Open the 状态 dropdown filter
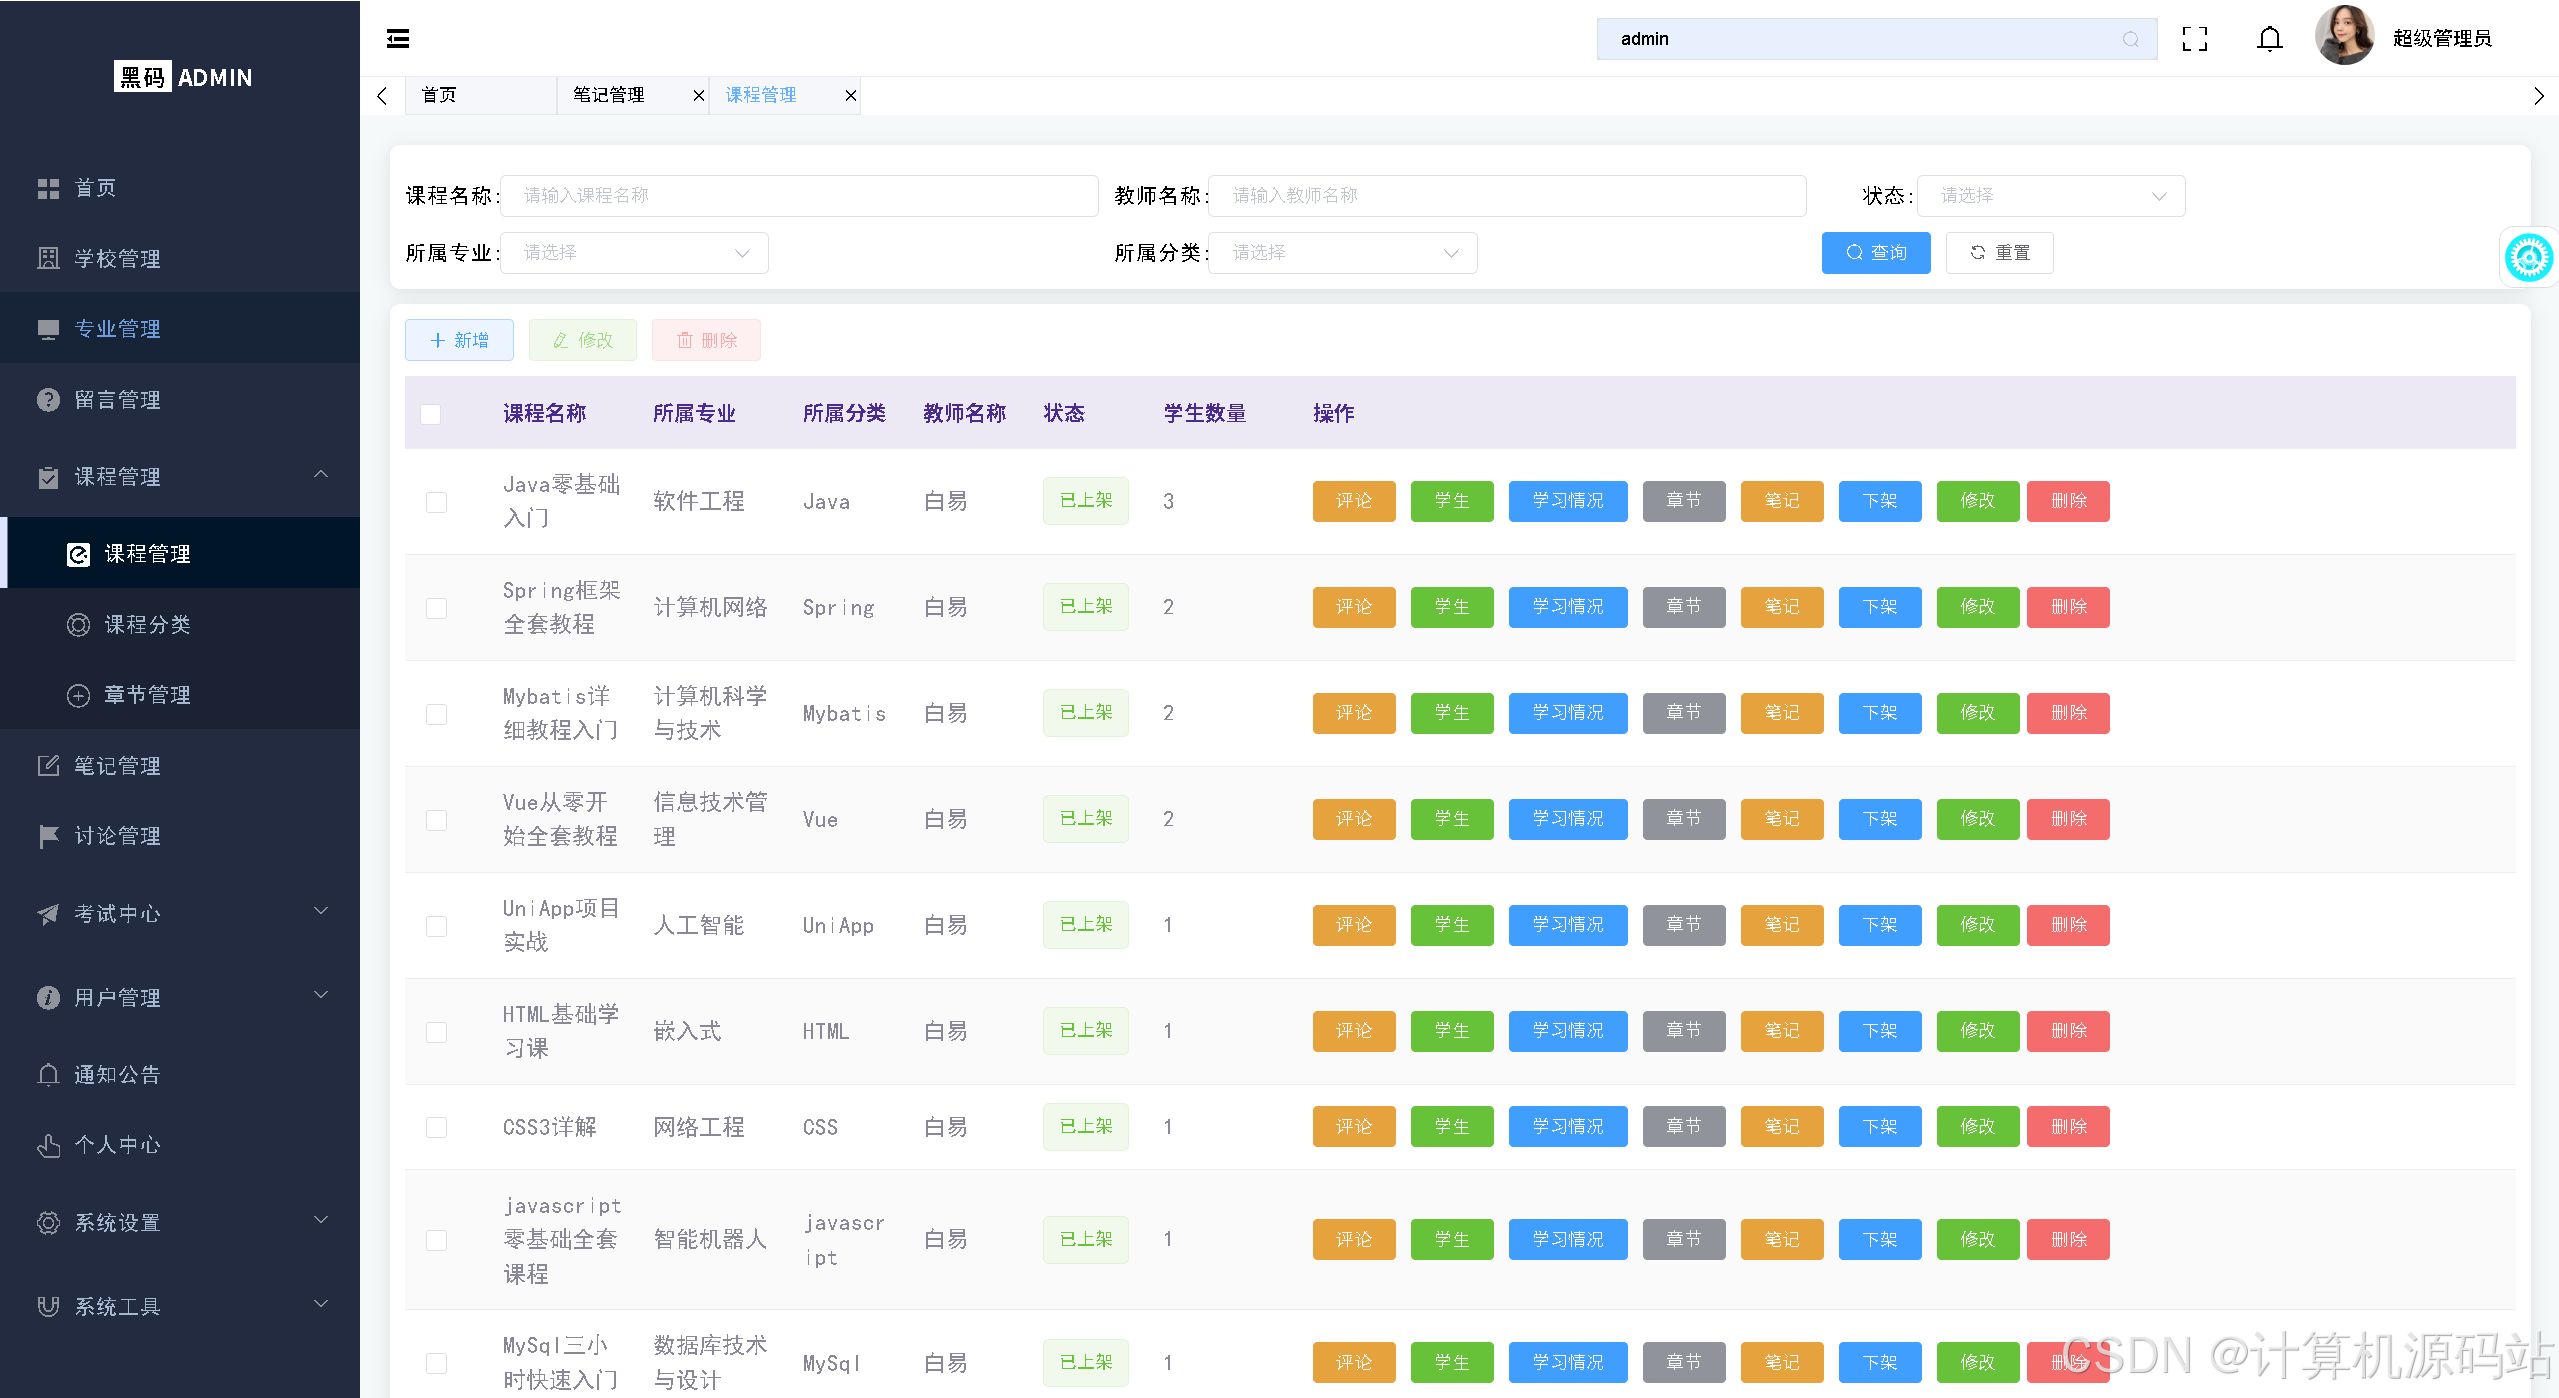 coord(2050,196)
